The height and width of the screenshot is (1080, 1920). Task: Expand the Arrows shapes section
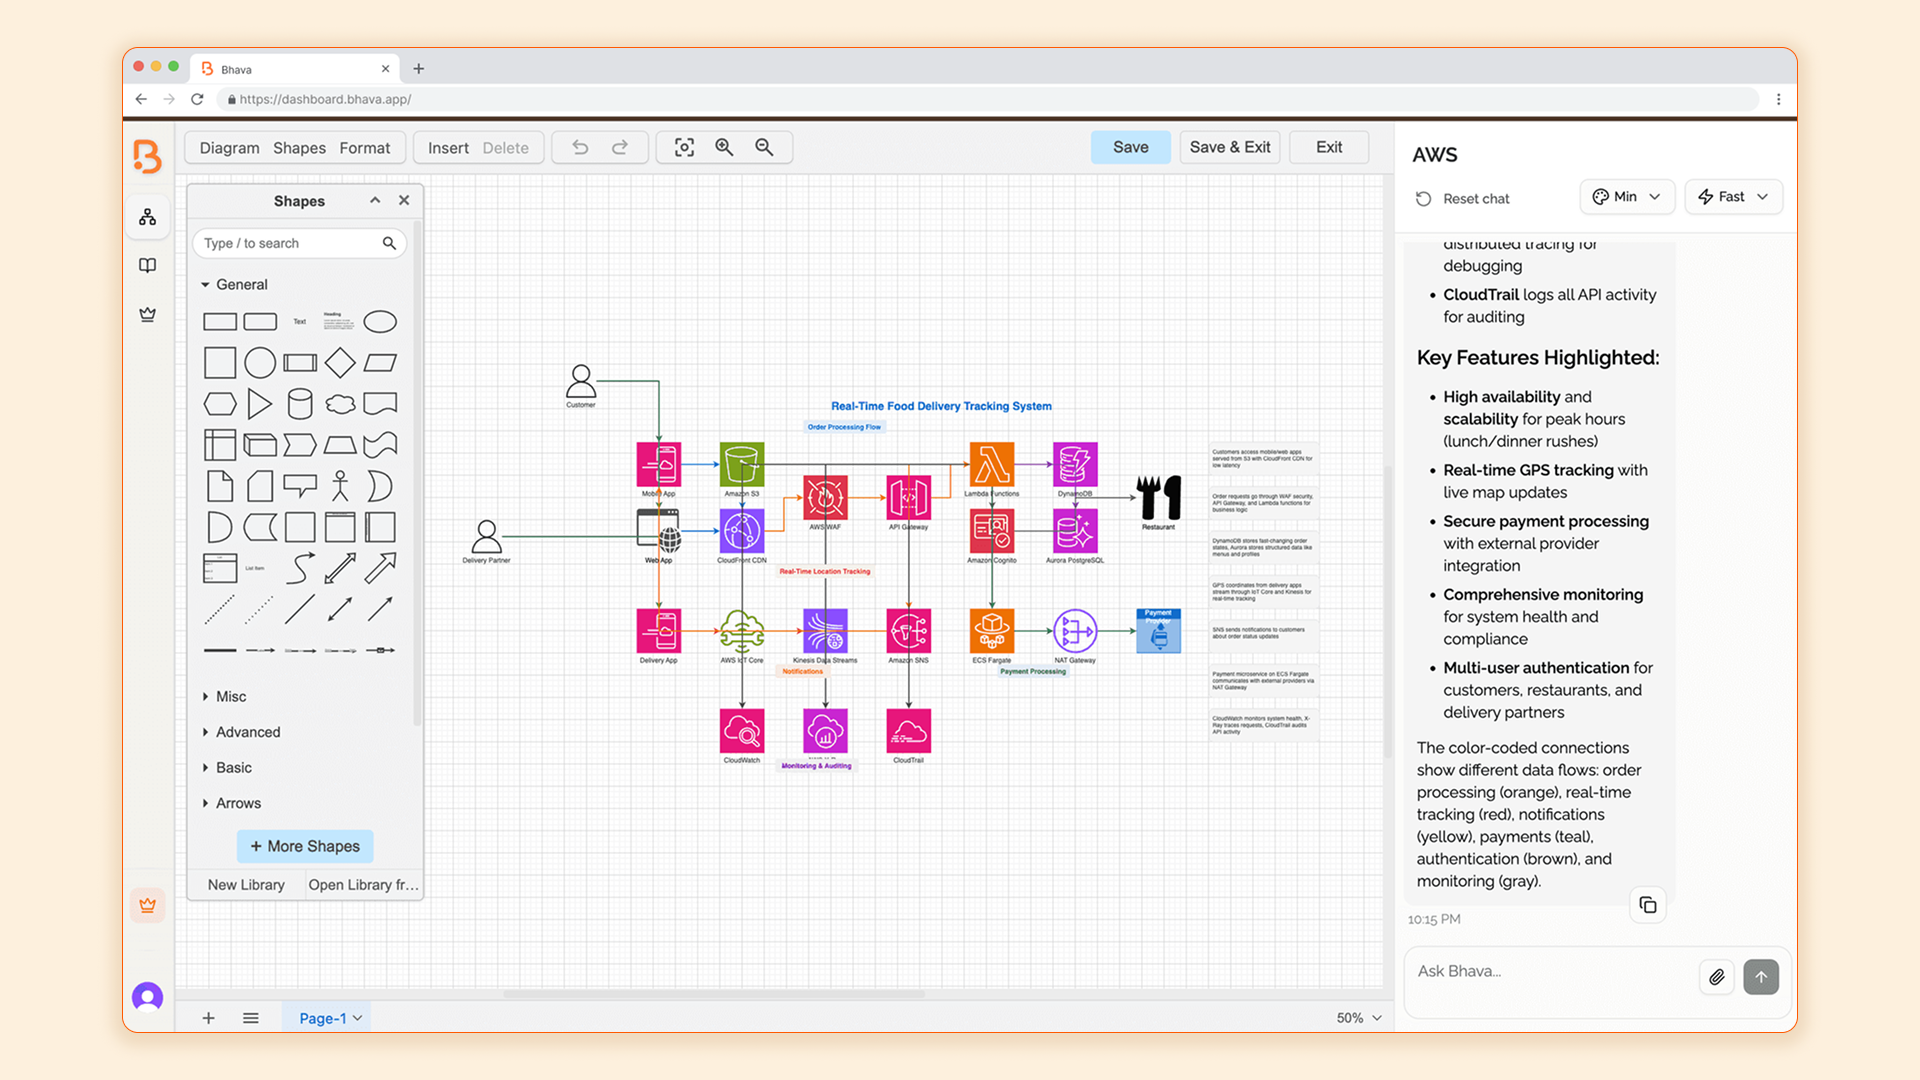coord(238,803)
